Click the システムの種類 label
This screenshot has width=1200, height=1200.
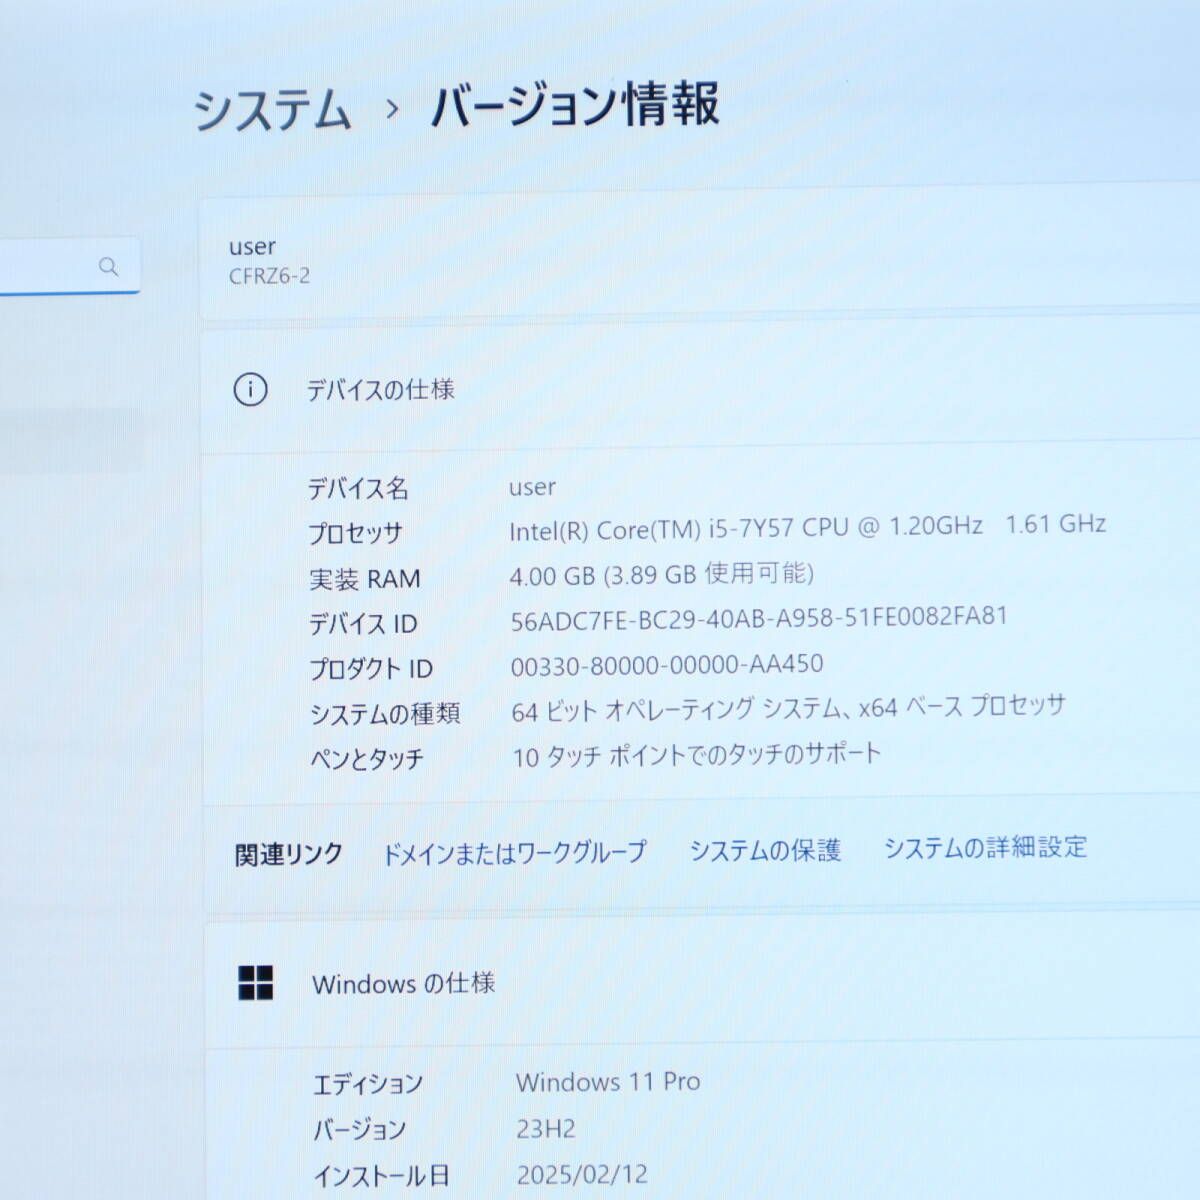pyautogui.click(x=385, y=714)
